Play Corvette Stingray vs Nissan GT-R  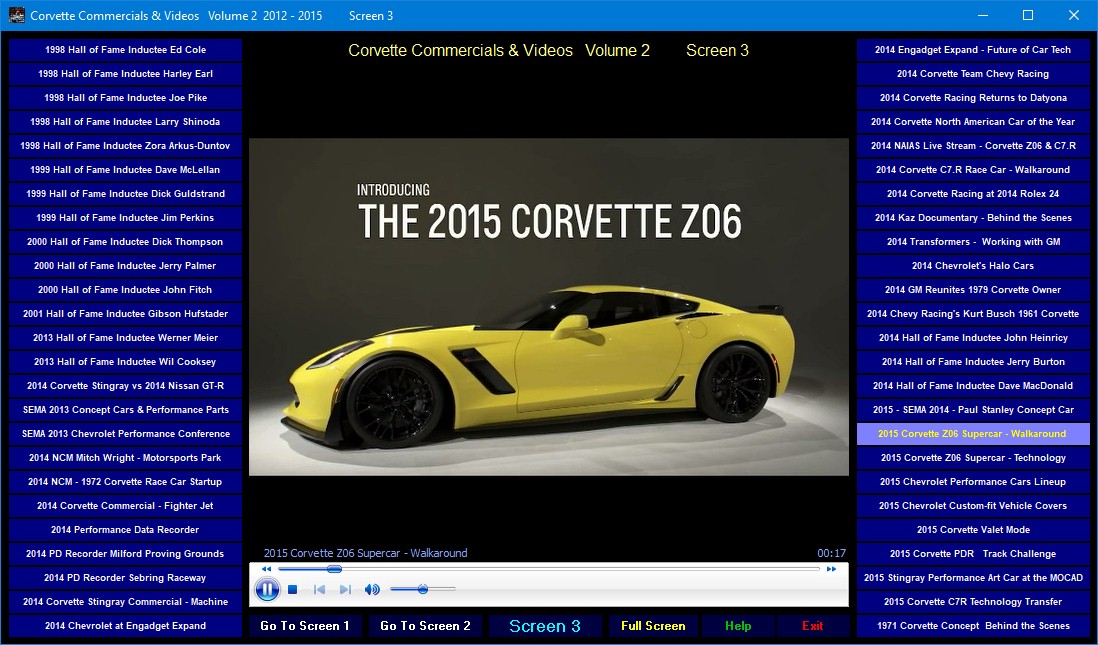click(x=125, y=386)
